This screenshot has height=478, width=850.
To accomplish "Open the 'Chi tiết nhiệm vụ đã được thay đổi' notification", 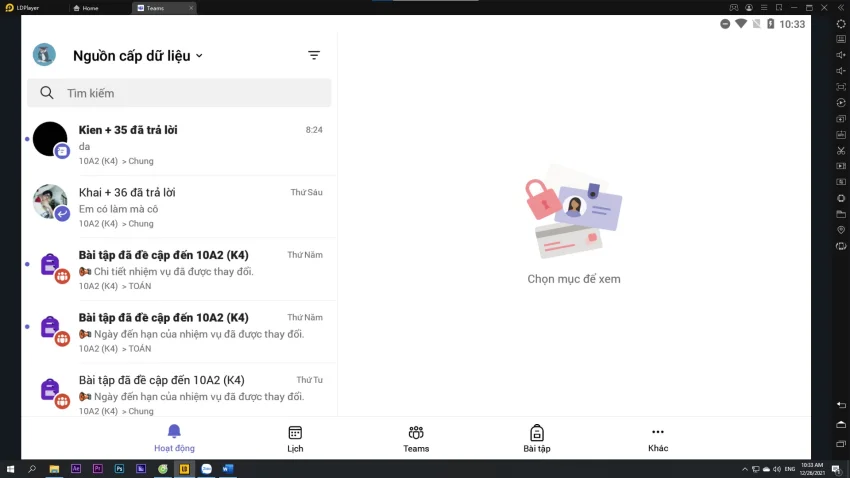I will click(179, 269).
